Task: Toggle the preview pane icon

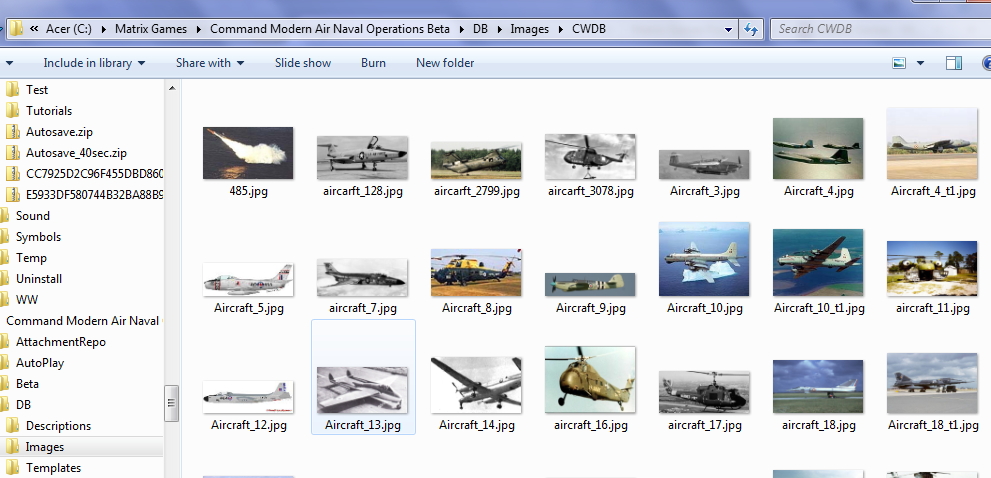Action: 954,63
